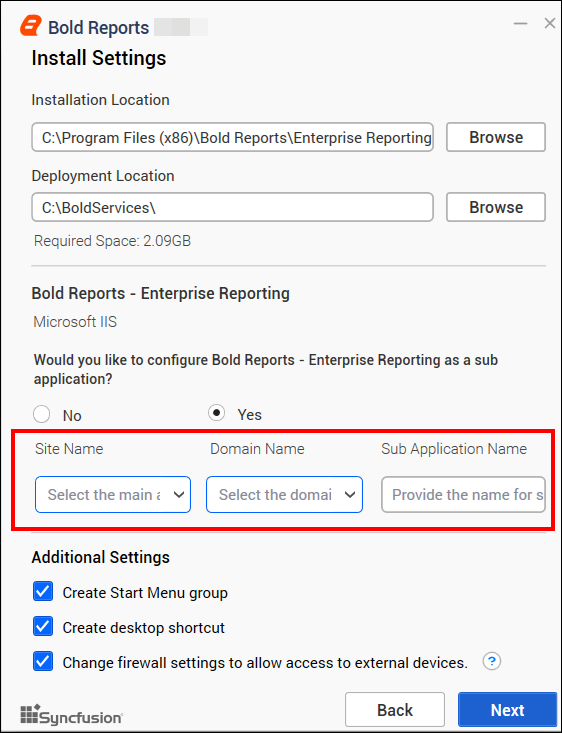Viewport: 562px width, 733px height.
Task: Open the firewall settings help icon
Action: tap(491, 661)
